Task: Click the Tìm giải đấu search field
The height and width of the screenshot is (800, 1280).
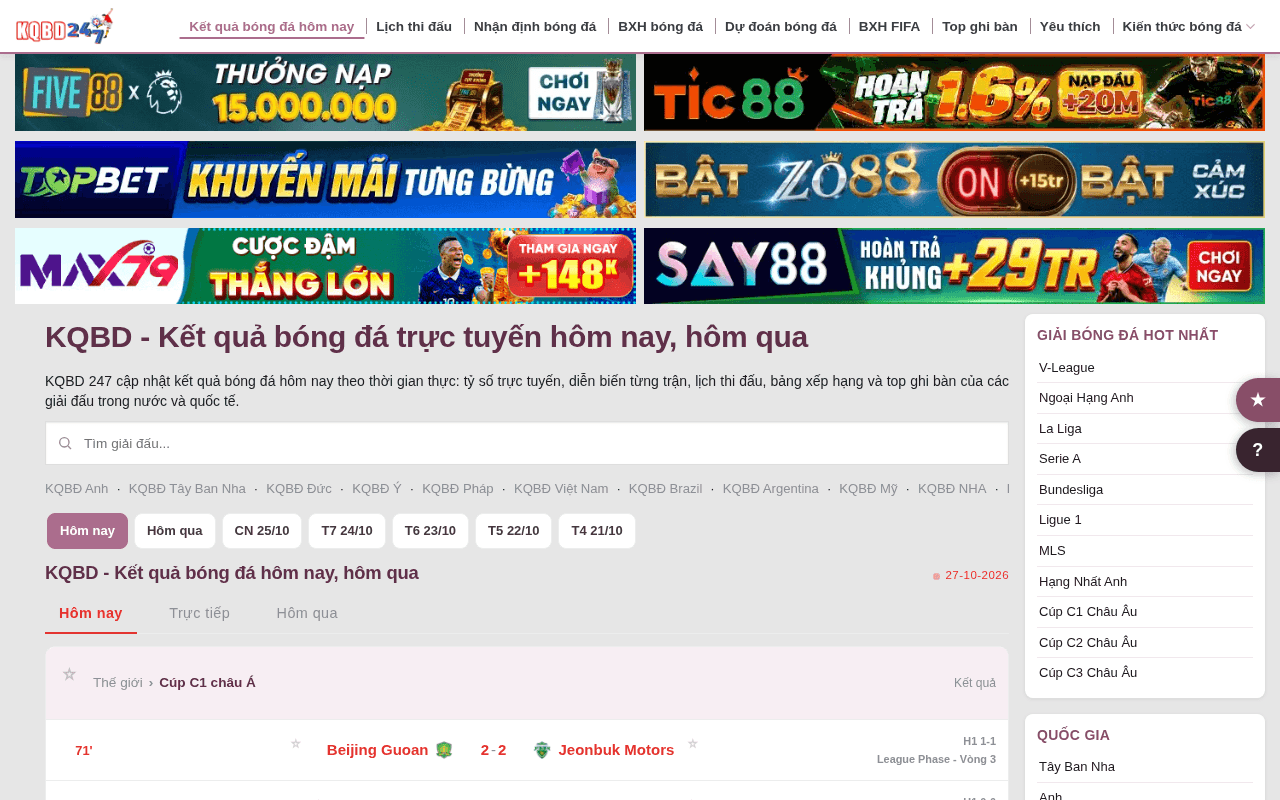Action: (527, 443)
